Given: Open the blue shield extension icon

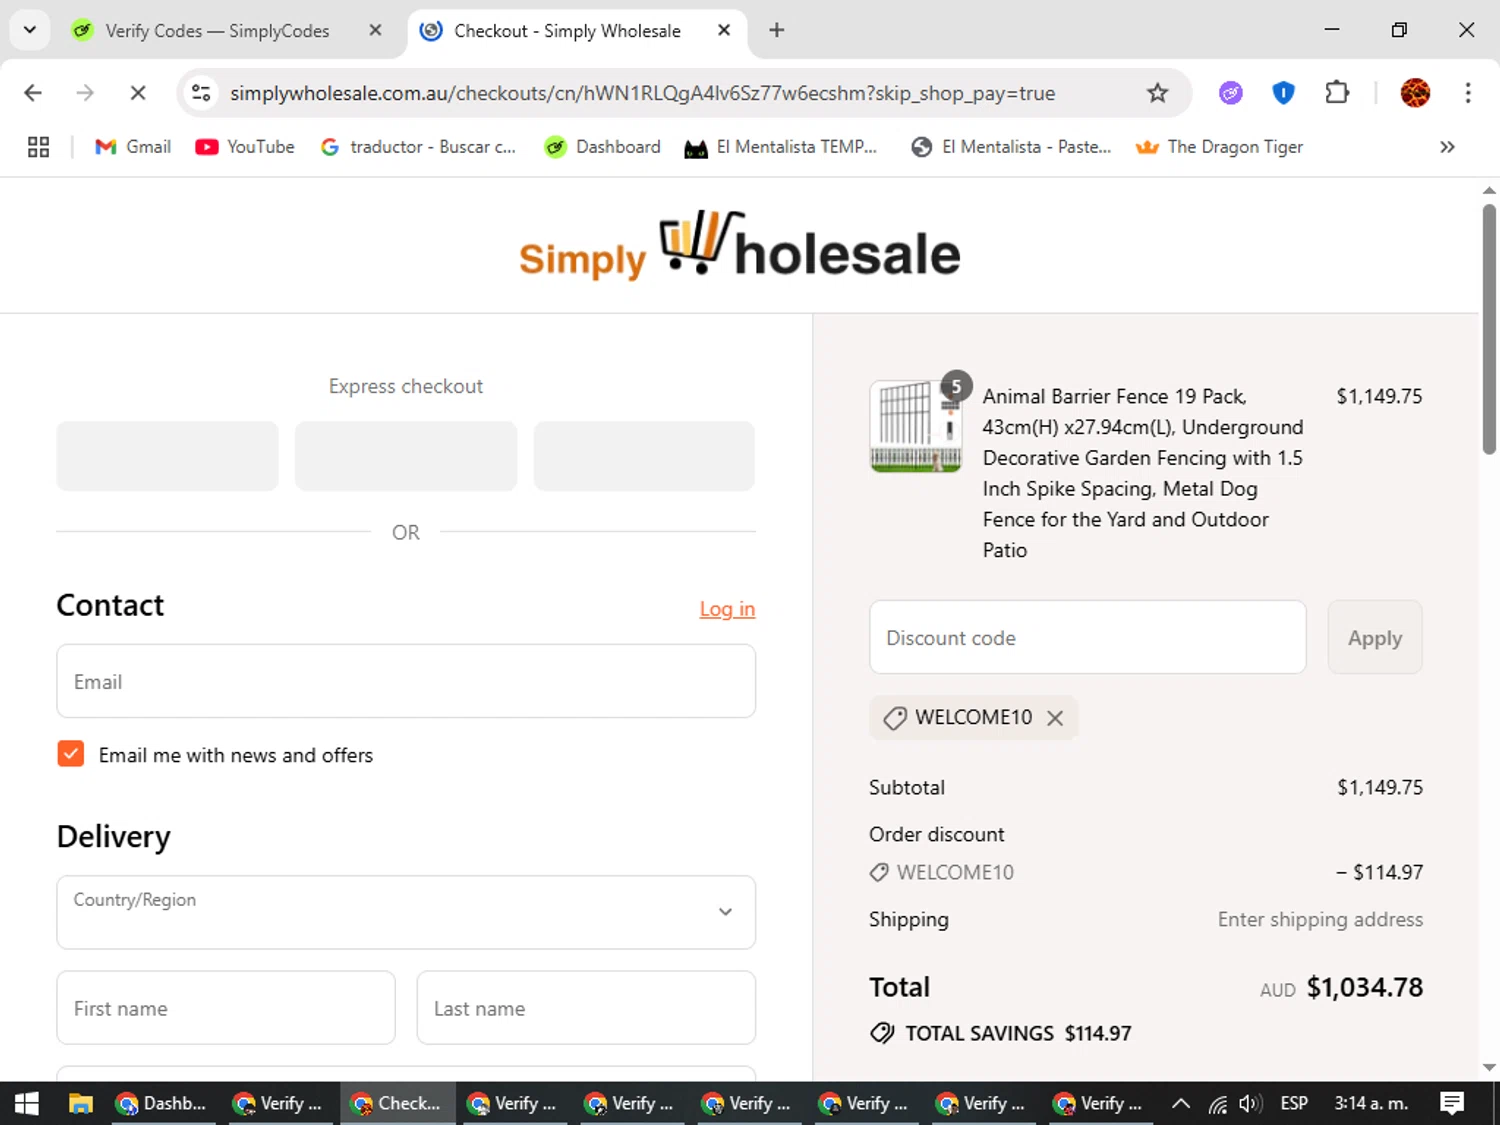Looking at the screenshot, I should (x=1283, y=93).
